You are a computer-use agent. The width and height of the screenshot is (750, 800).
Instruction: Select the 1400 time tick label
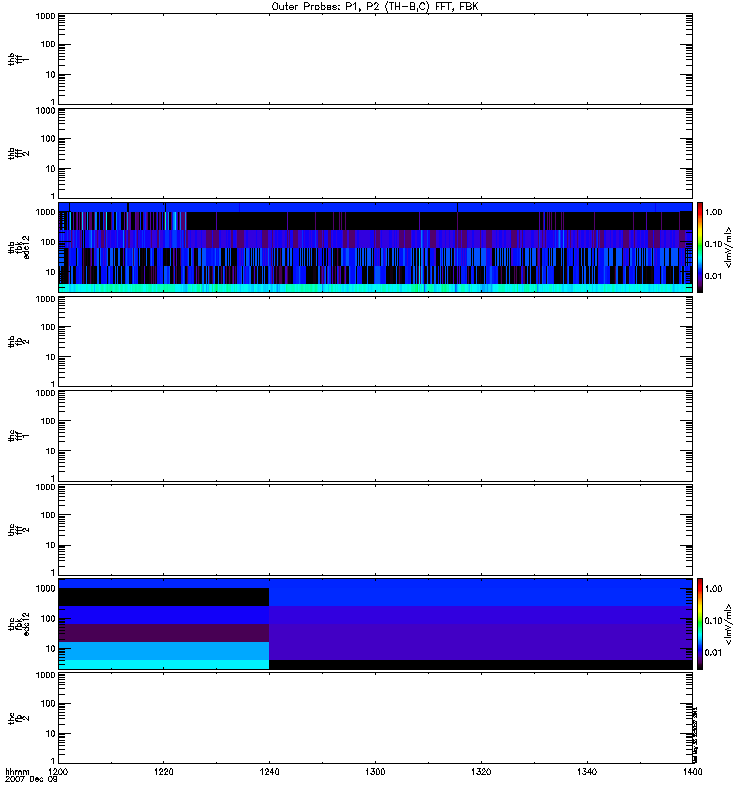(x=691, y=772)
